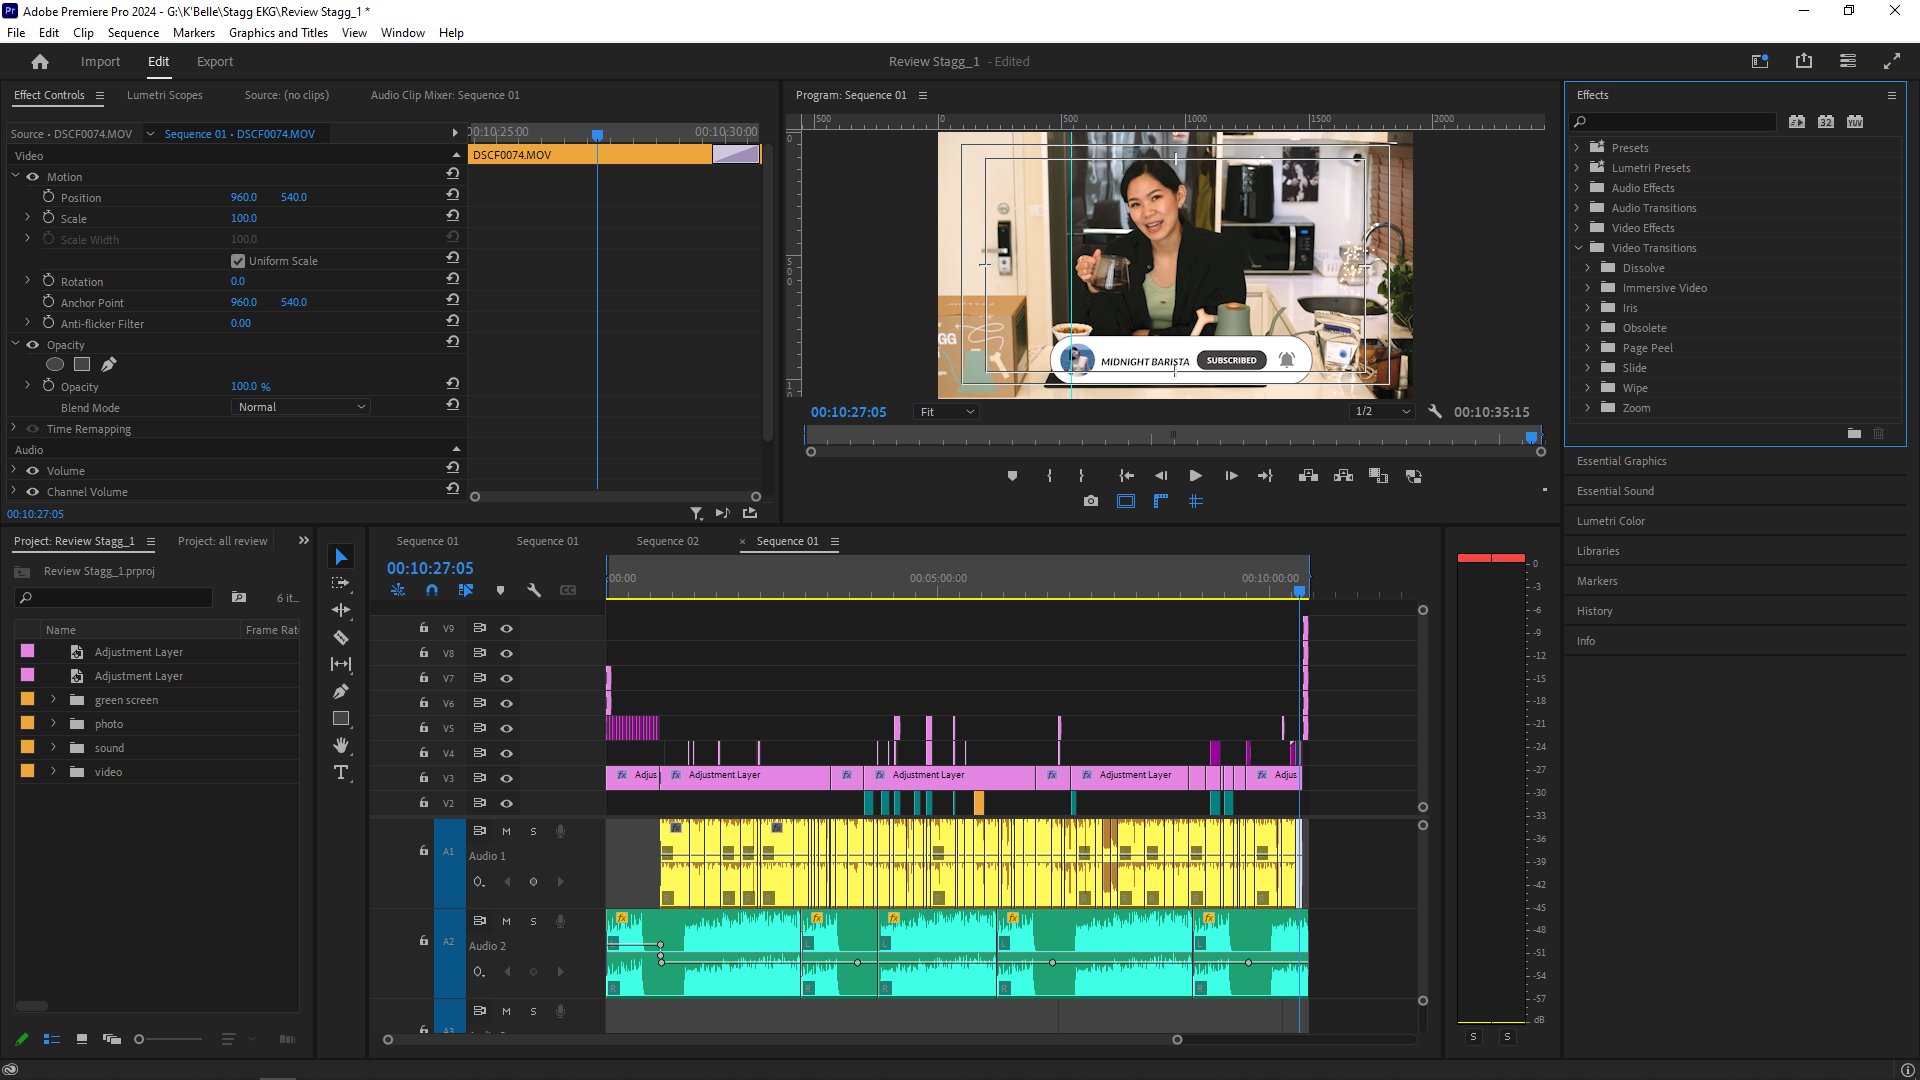Open the Blend Mode Normal dropdown
1920x1080 pixels.
pyautogui.click(x=301, y=407)
